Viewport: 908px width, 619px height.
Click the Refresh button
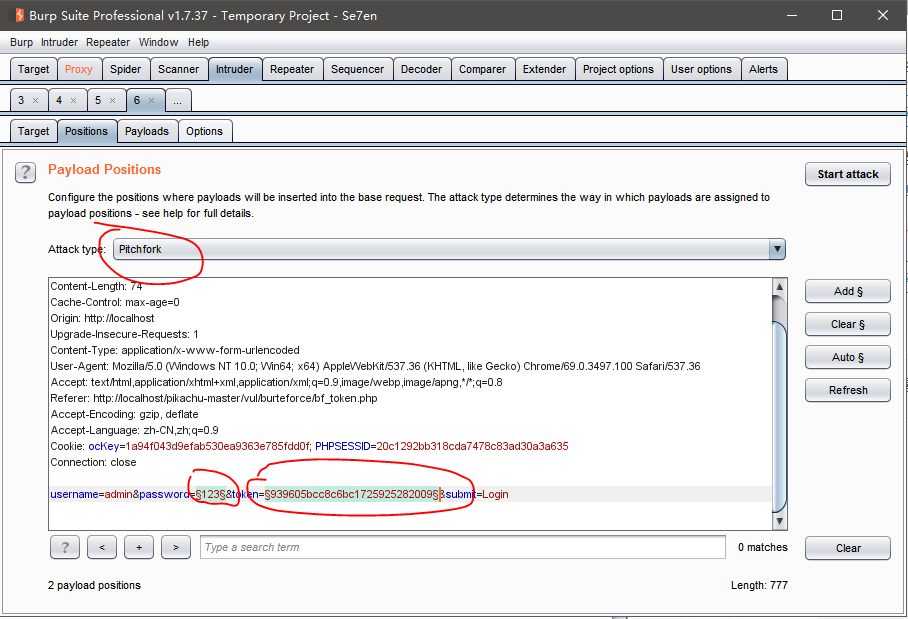848,390
